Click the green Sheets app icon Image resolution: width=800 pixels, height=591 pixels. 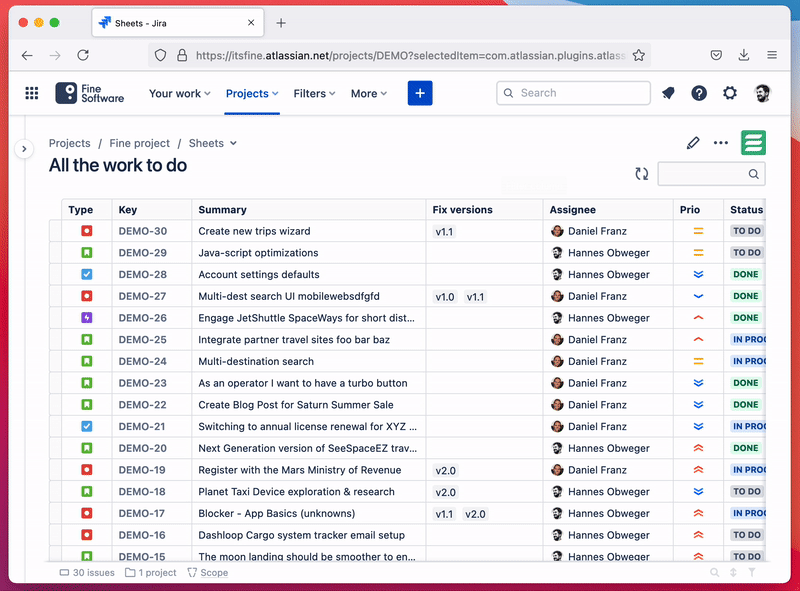pyautogui.click(x=753, y=143)
